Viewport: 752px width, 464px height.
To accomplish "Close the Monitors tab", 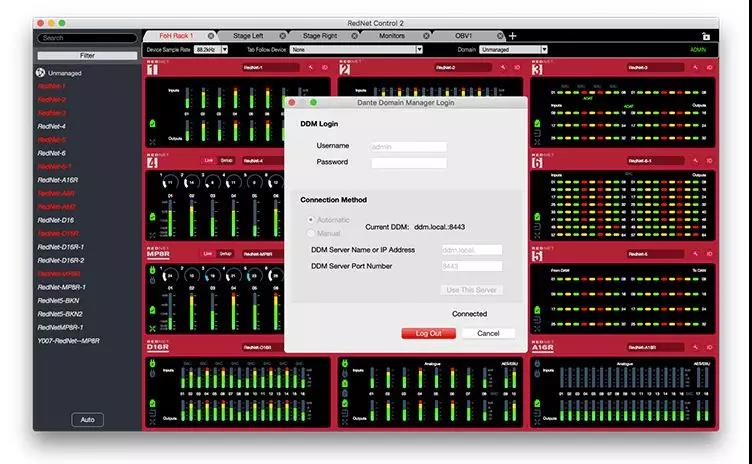I will click(426, 36).
